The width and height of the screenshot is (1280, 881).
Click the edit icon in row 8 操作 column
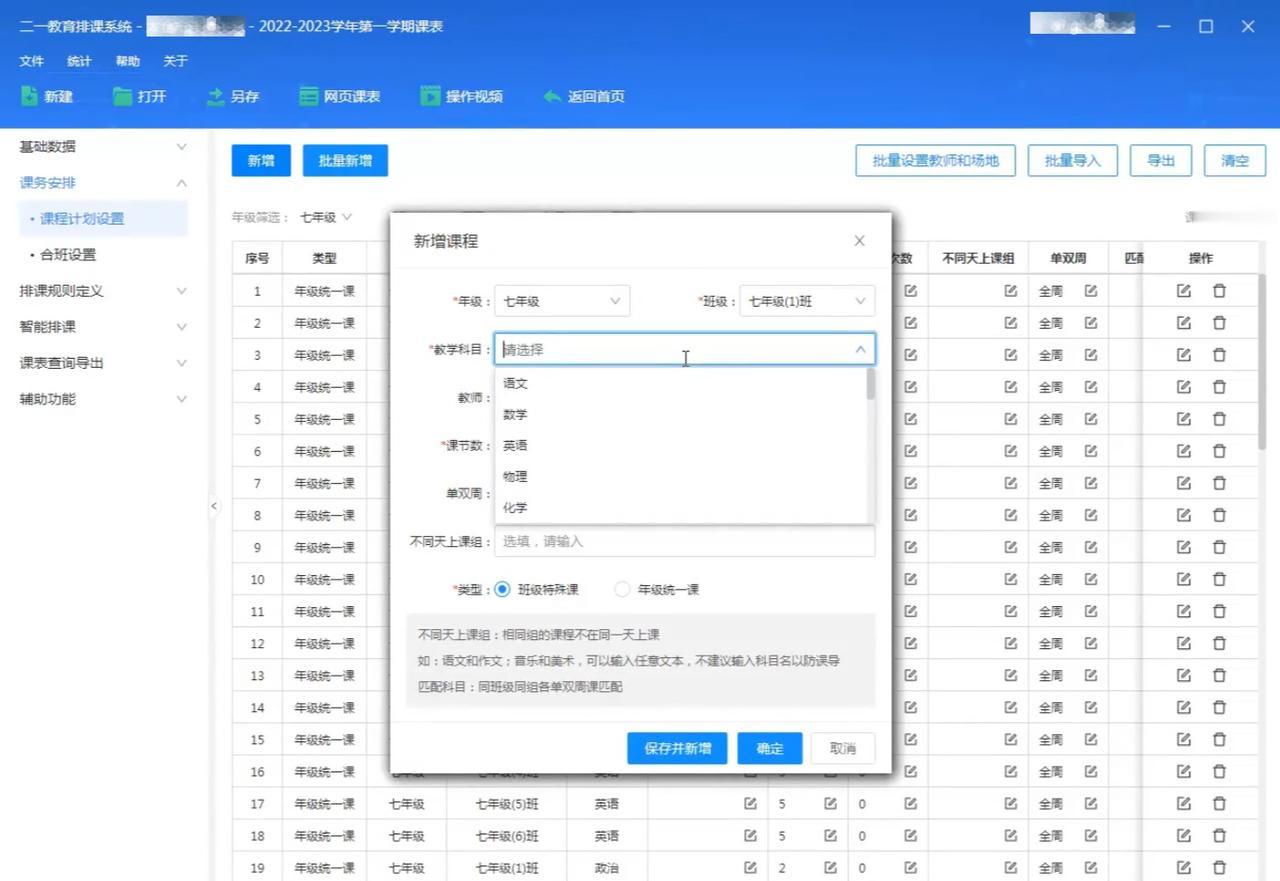pyautogui.click(x=1184, y=515)
